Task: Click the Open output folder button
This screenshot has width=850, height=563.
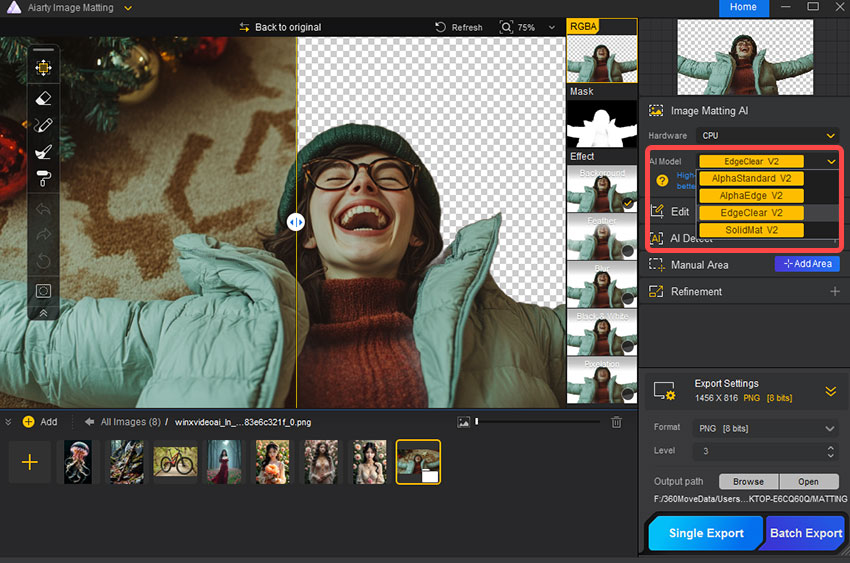Action: click(x=808, y=481)
